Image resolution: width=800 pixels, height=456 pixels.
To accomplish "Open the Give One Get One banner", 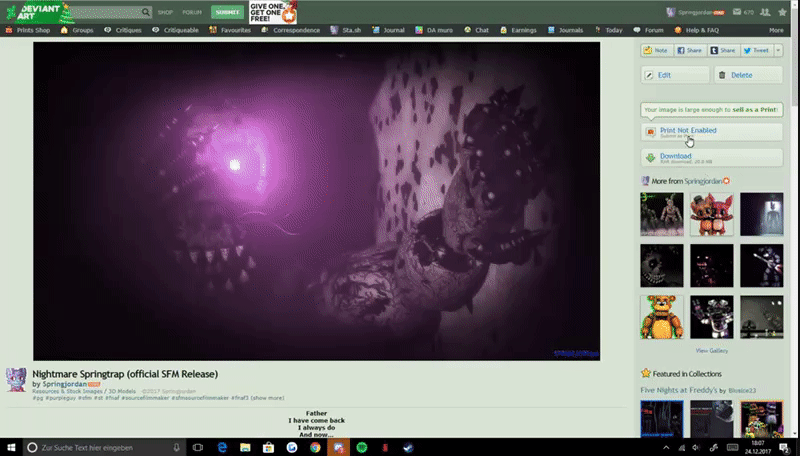I will point(273,12).
